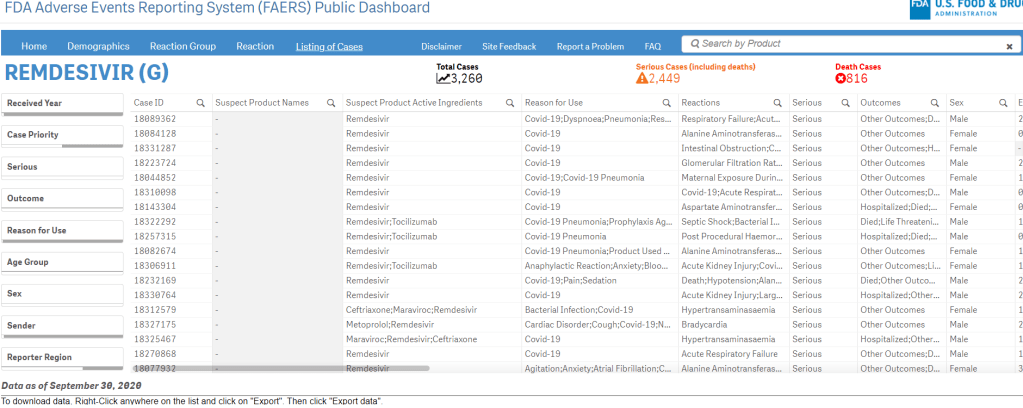This screenshot has width=1023, height=408.
Task: Clear the product search with X icon
Action: (1009, 46)
